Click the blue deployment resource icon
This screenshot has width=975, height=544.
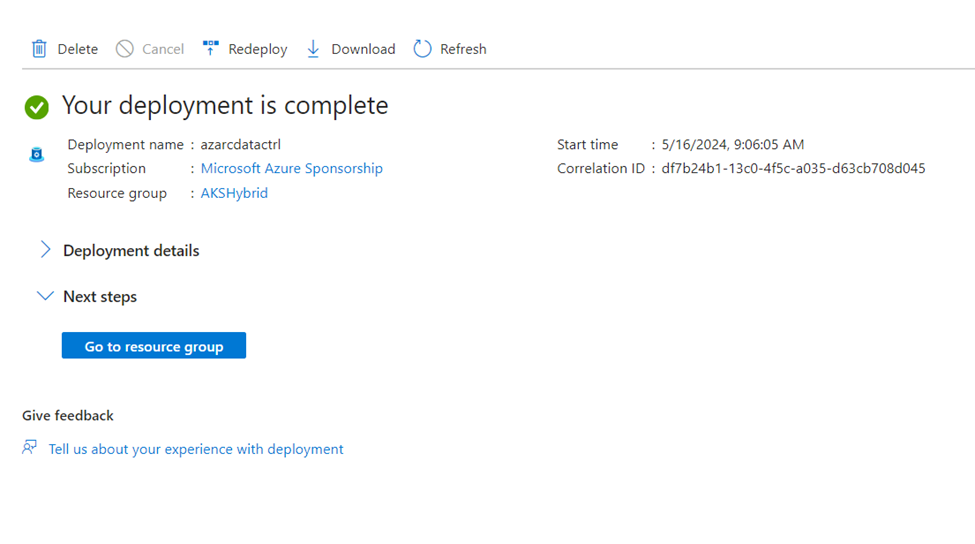(37, 154)
